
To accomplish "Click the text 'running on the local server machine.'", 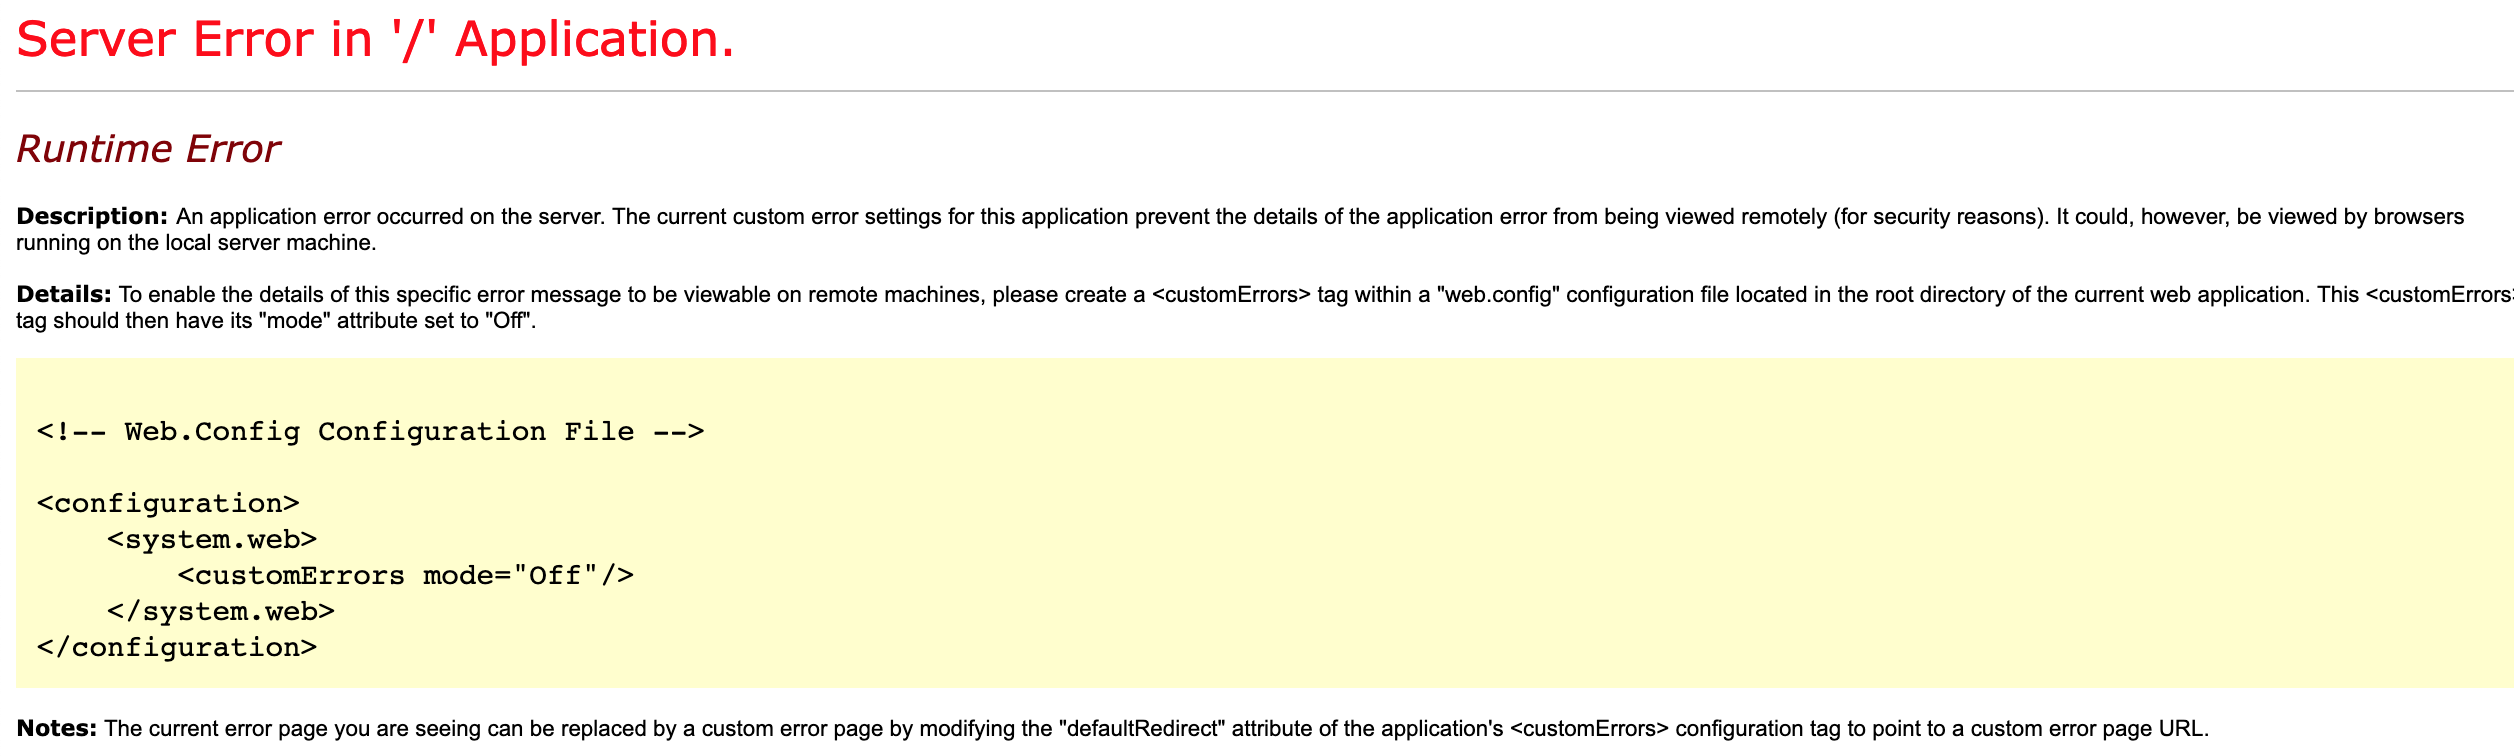I will (196, 243).
